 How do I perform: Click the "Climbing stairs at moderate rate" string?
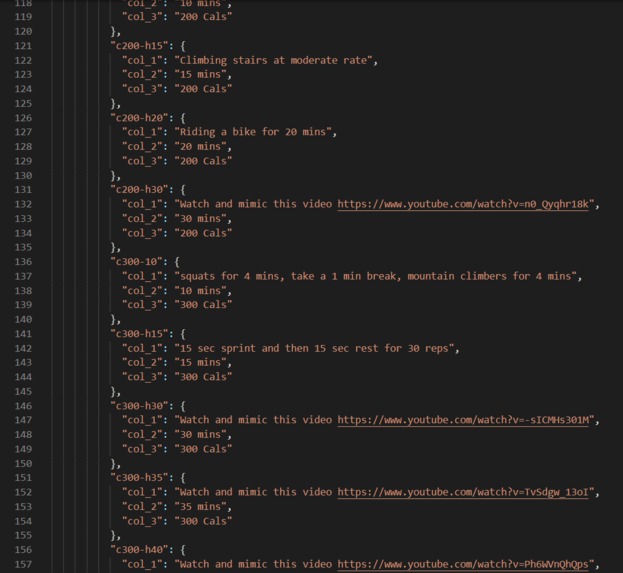click(x=273, y=60)
